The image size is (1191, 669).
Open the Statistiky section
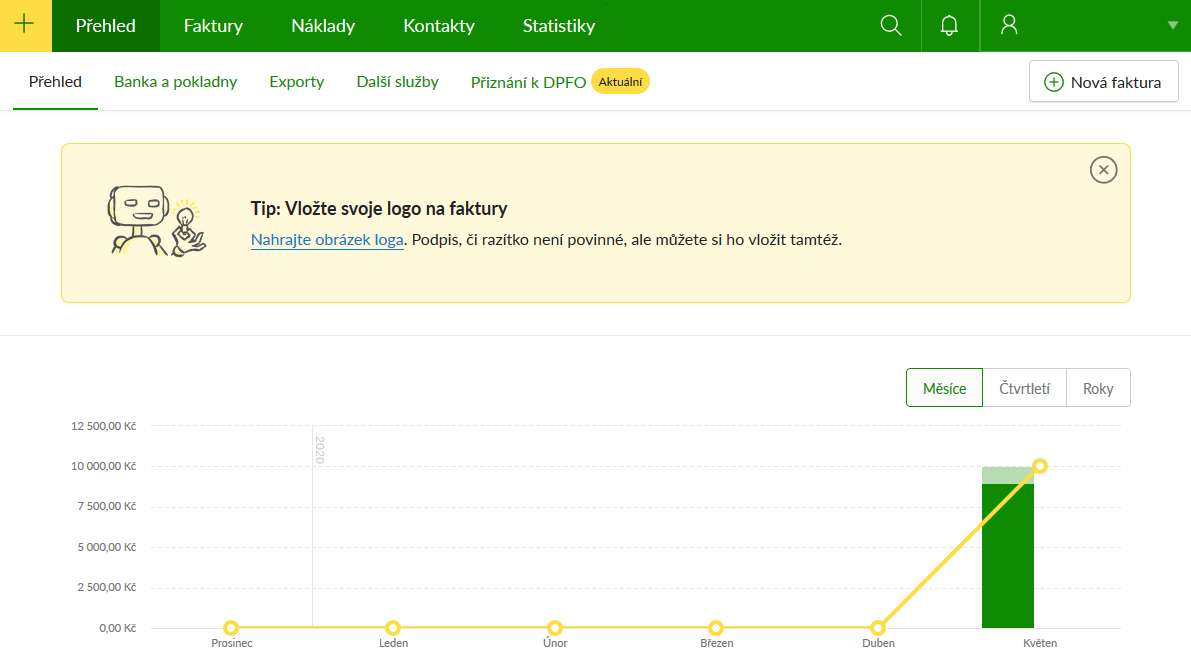[x=559, y=26]
